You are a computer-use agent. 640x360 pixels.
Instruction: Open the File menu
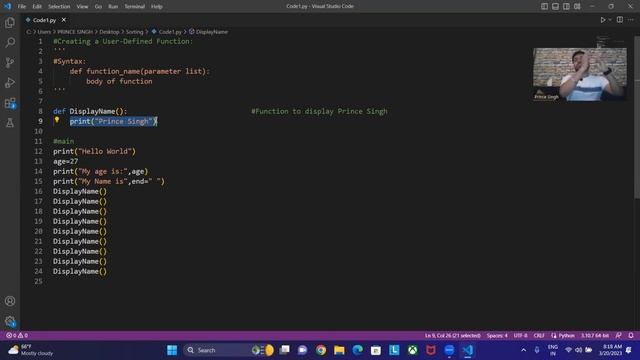22,6
